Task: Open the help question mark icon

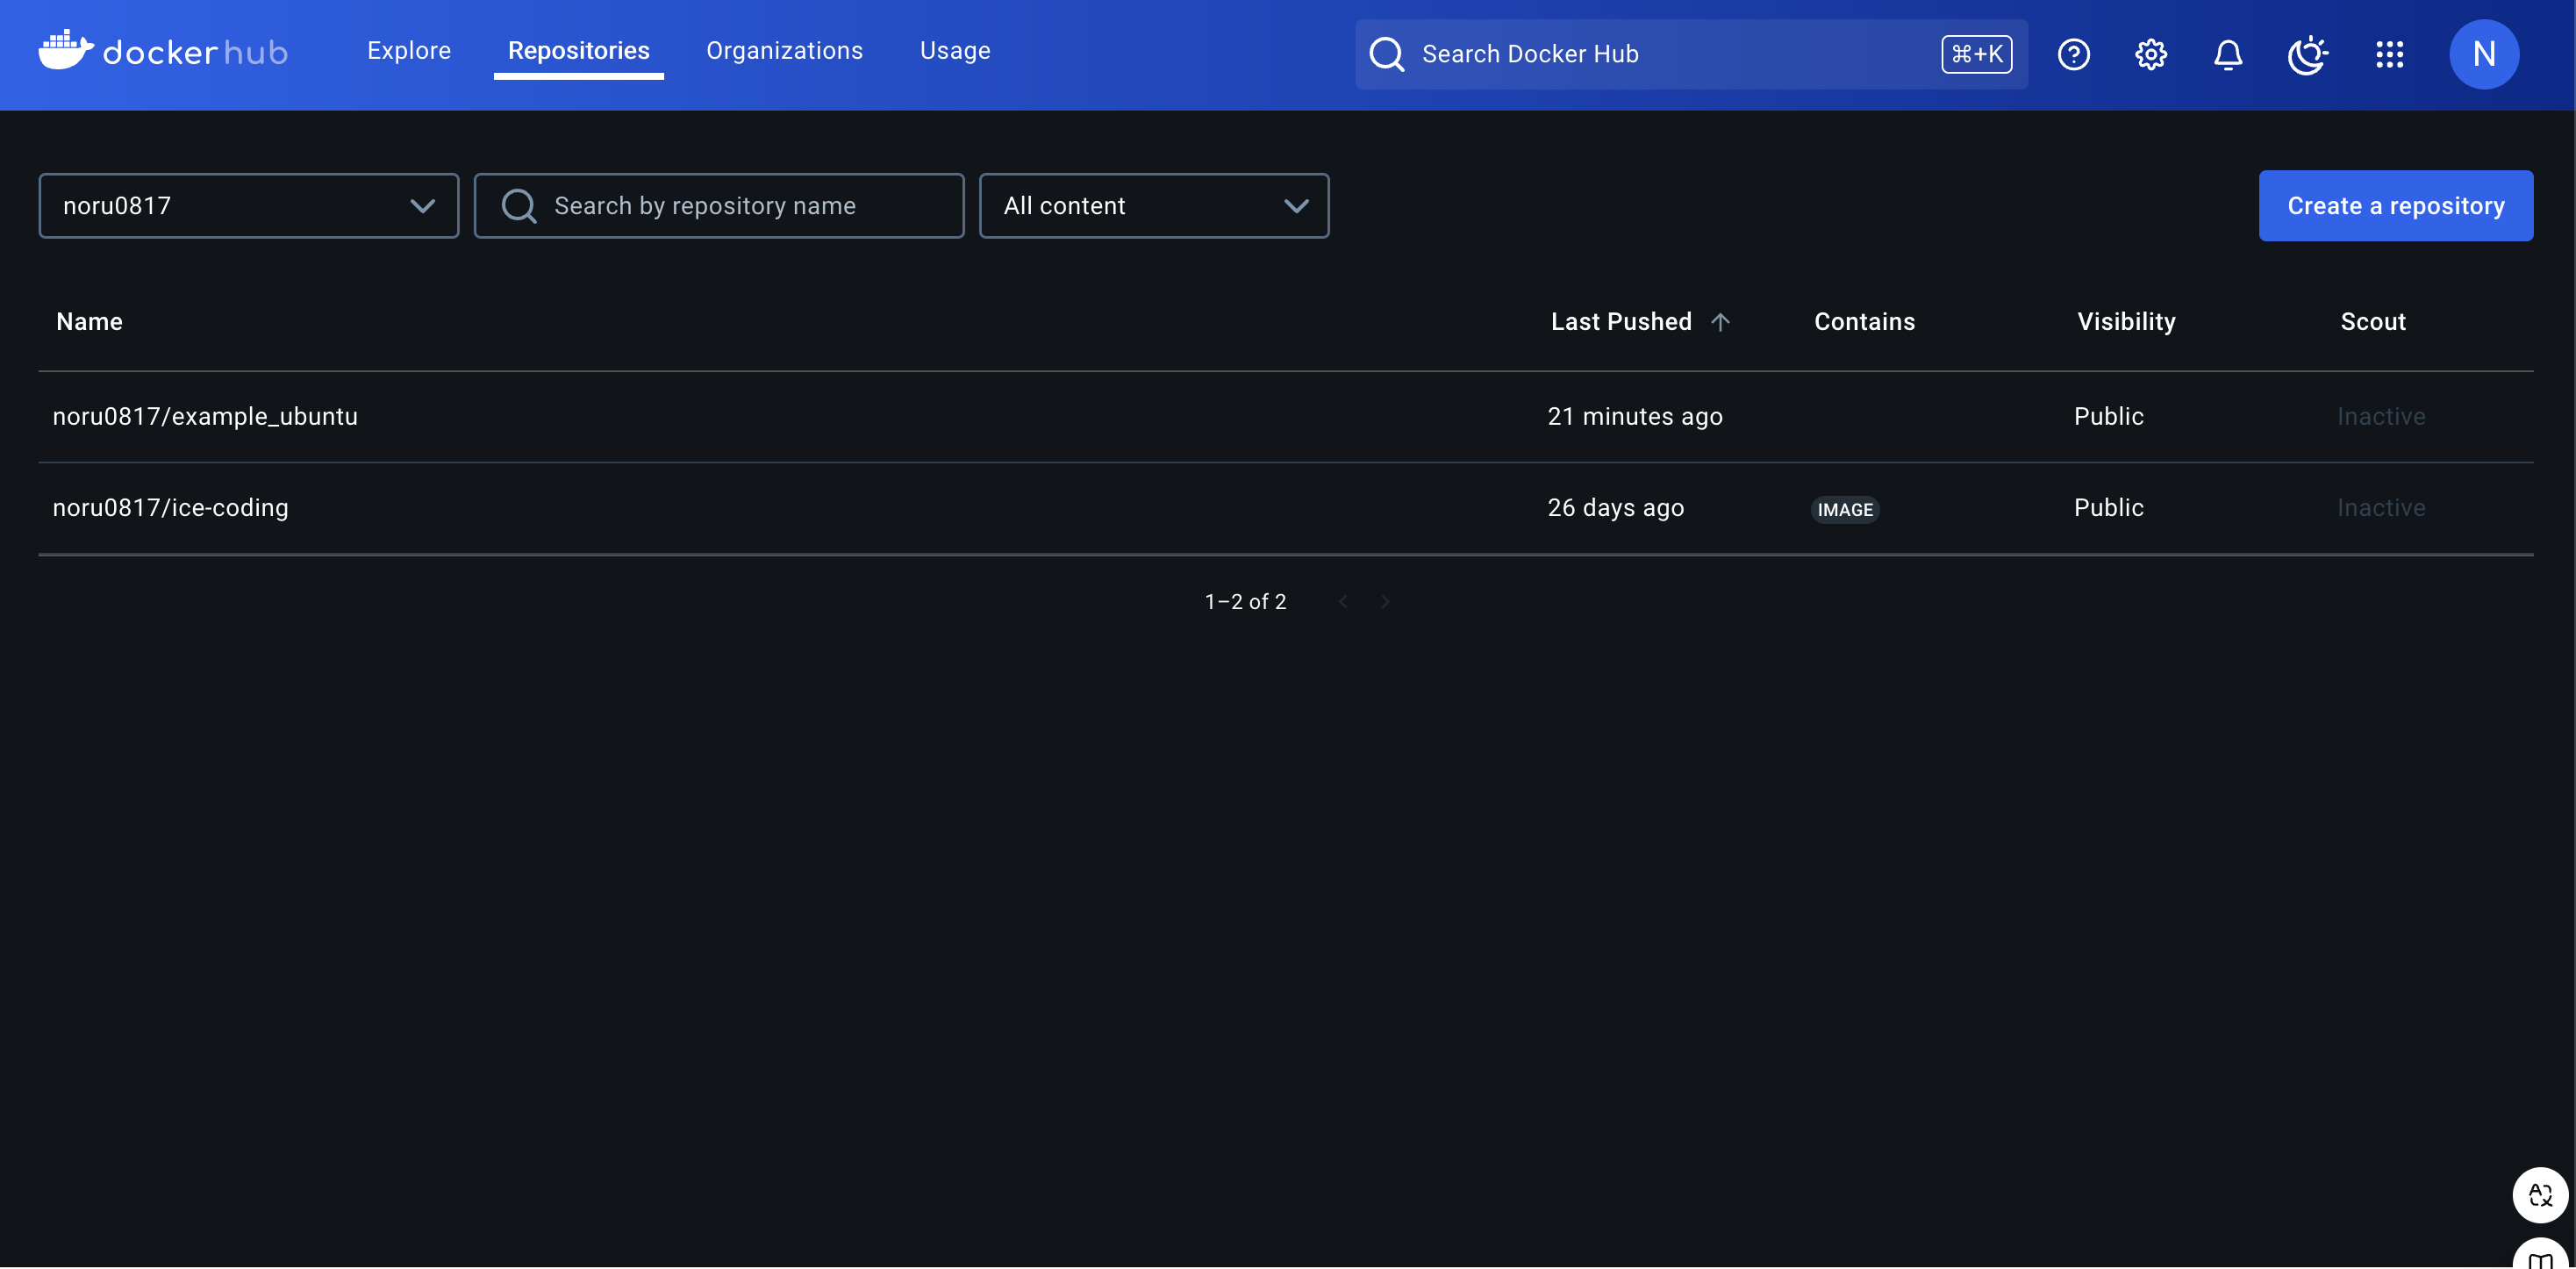Action: click(x=2073, y=54)
